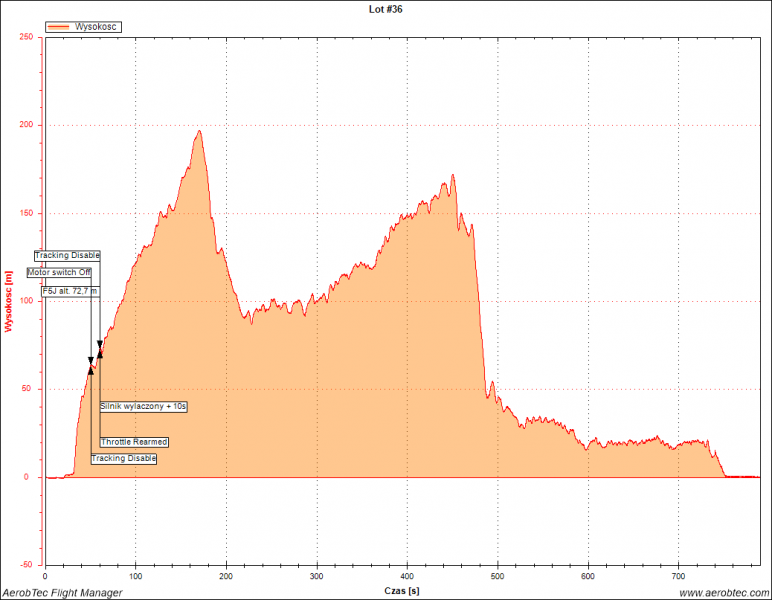
Task: Click the triangle marker at the 72.7 m point
Action: (x=100, y=349)
